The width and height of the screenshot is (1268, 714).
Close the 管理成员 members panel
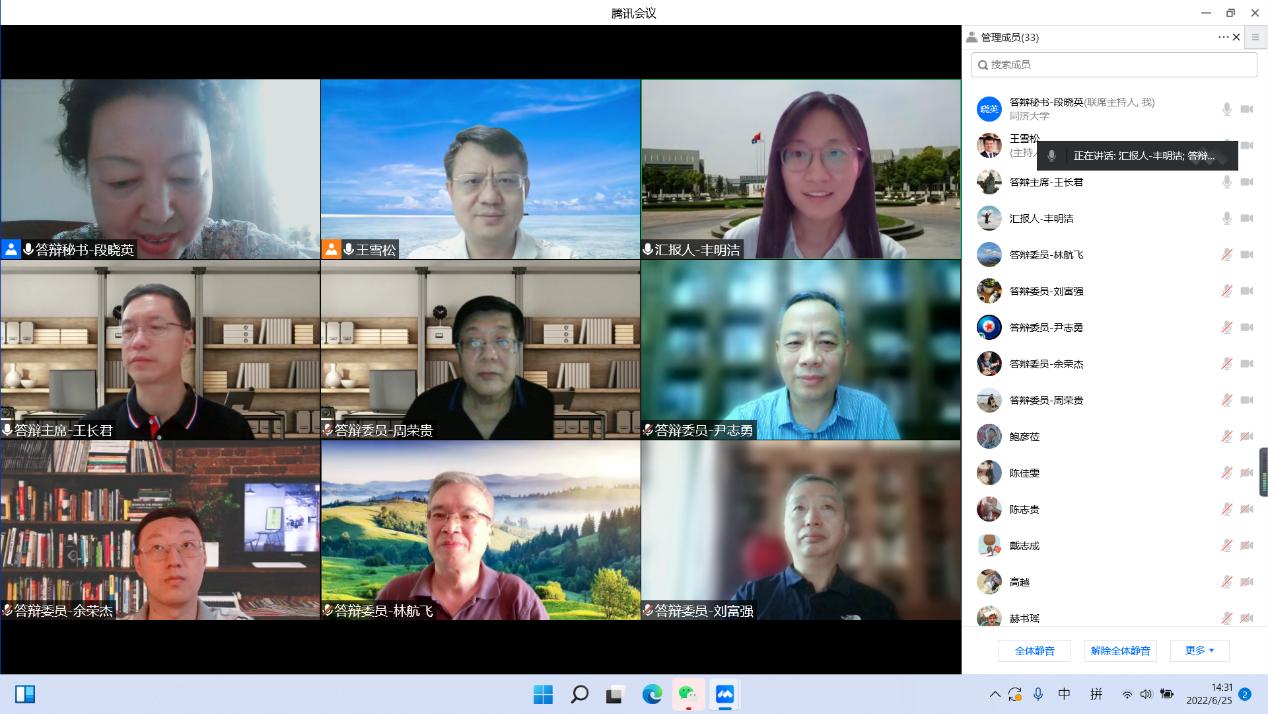point(1236,37)
